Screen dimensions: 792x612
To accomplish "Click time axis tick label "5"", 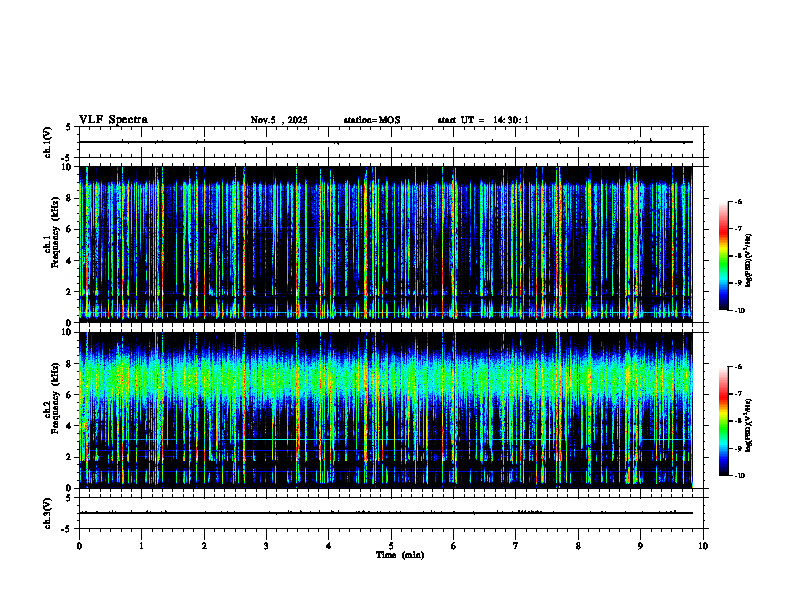I will 391,546.
